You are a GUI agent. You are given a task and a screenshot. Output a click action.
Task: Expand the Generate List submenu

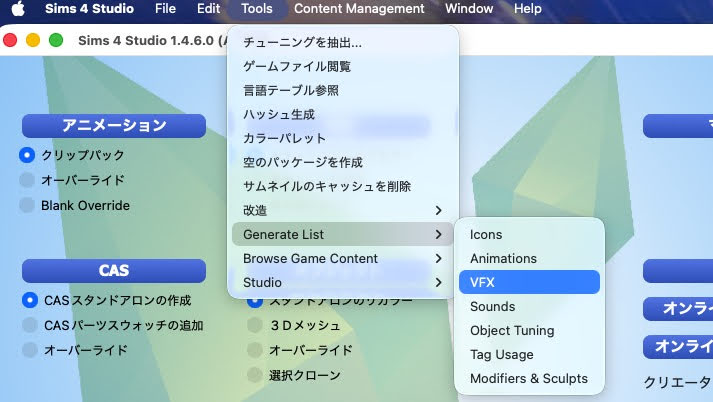pyautogui.click(x=342, y=234)
